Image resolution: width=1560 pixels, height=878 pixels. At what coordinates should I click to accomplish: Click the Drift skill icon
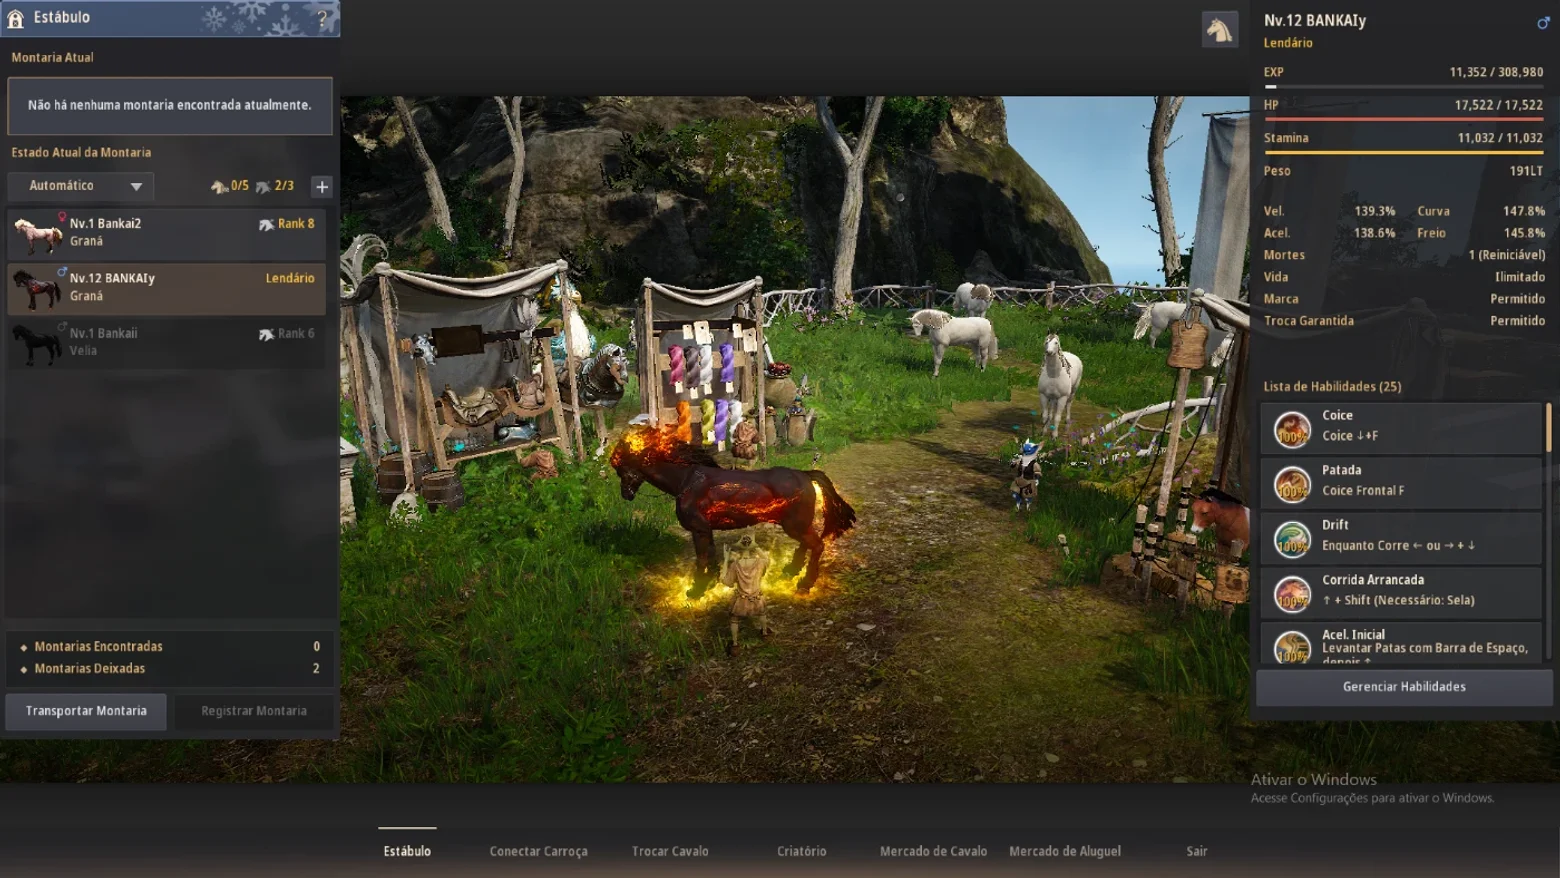[1292, 539]
